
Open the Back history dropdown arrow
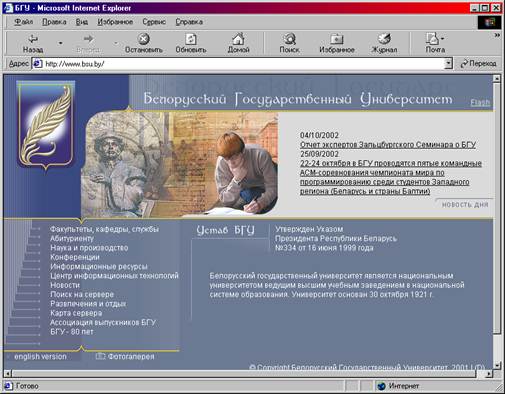point(60,43)
